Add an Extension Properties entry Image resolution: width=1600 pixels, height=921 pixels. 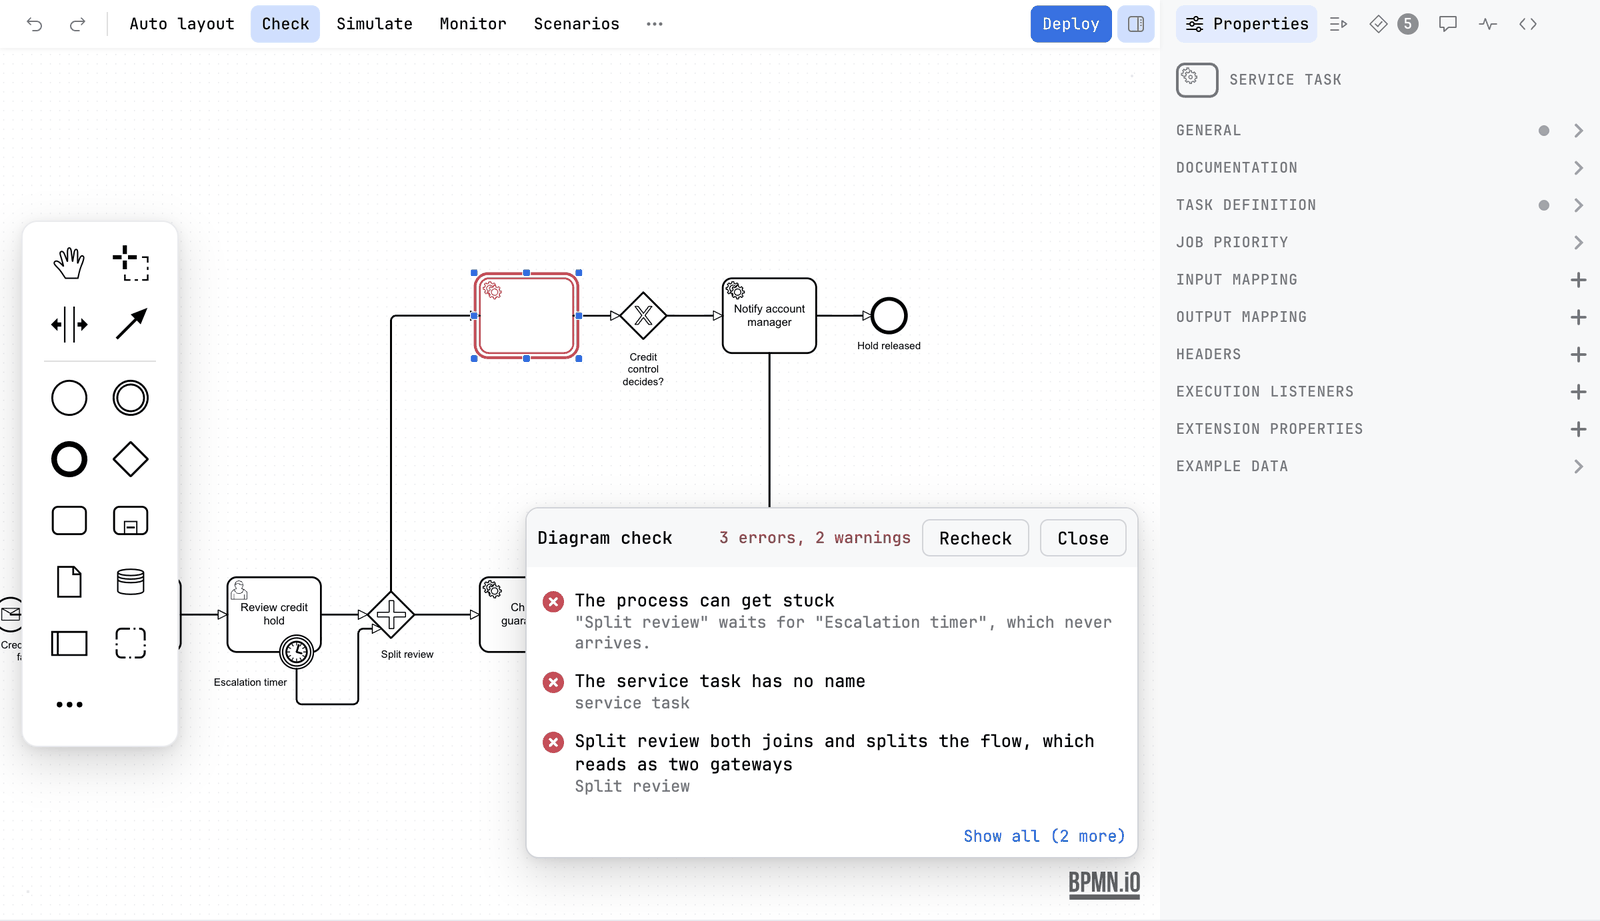coord(1578,429)
